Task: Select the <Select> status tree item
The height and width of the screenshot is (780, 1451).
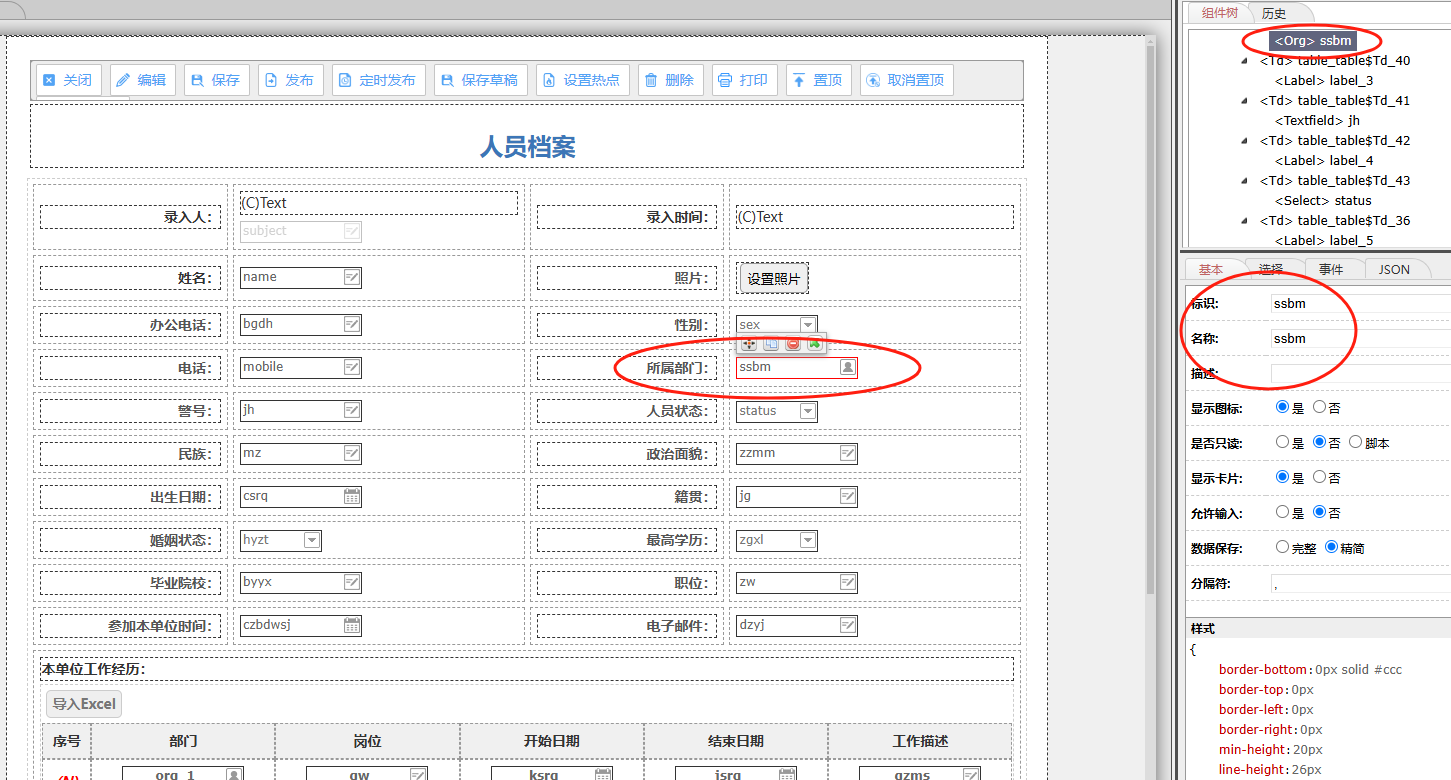Action: pos(1323,201)
